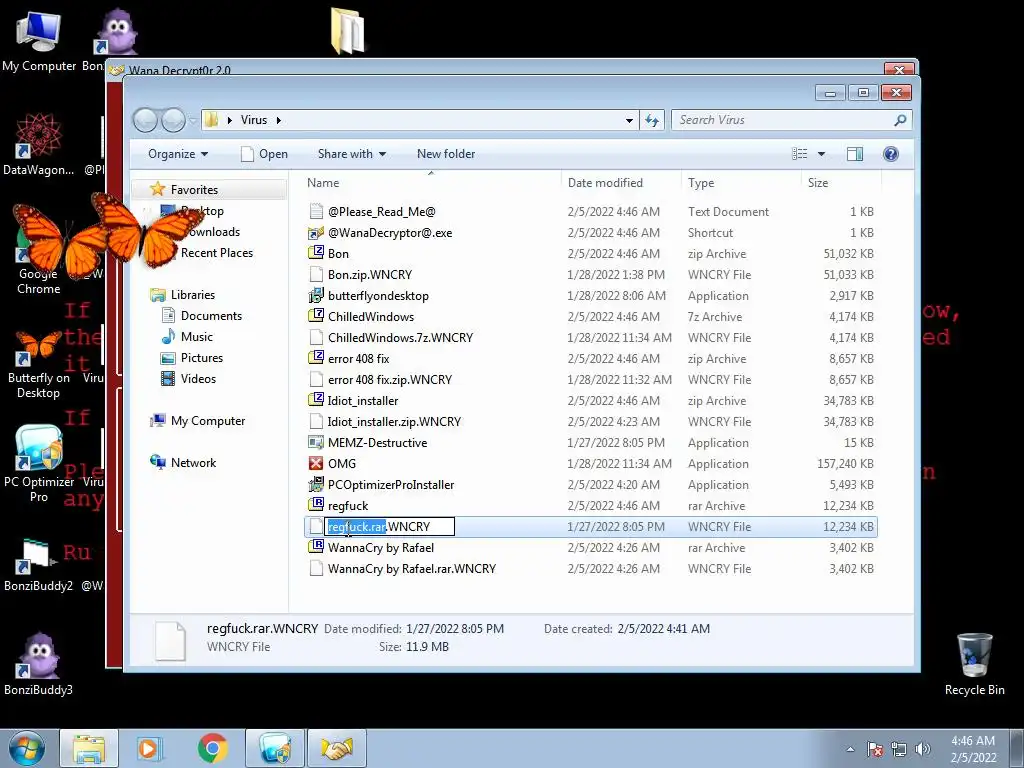Open Windows Media Player from taskbar

[150, 748]
